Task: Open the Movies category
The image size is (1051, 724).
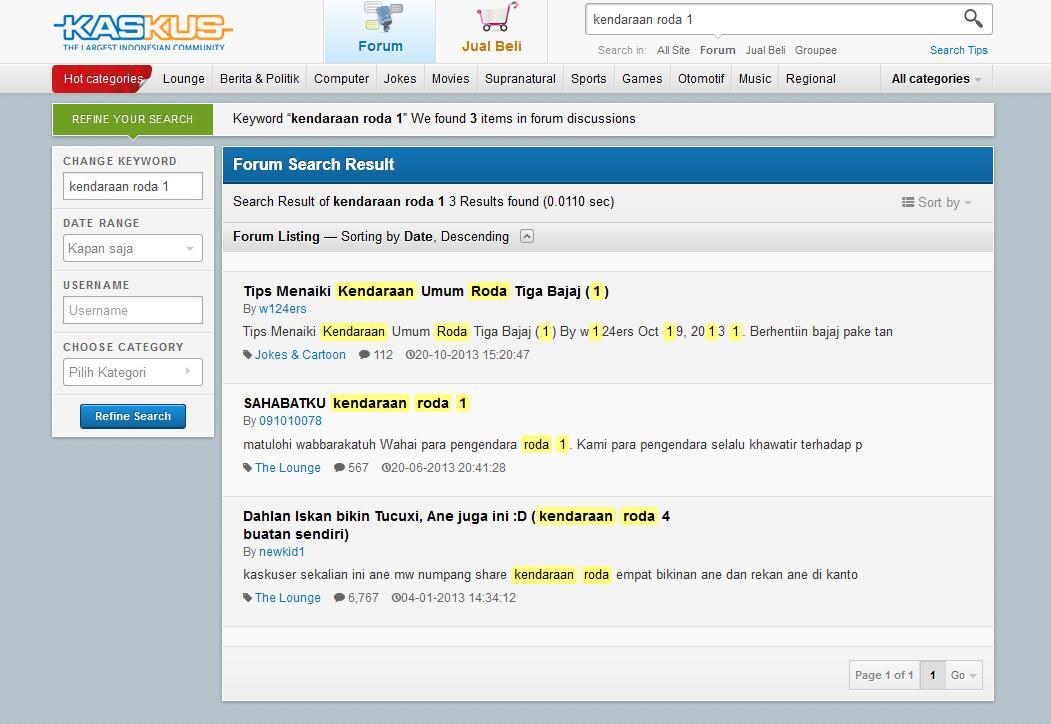Action: [x=450, y=79]
